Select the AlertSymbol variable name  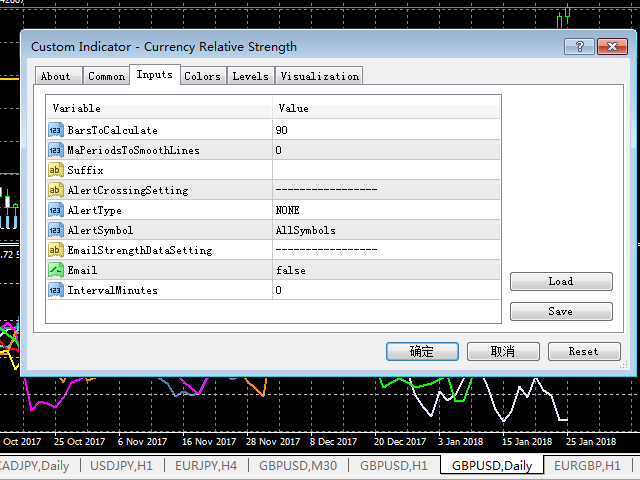(100, 231)
